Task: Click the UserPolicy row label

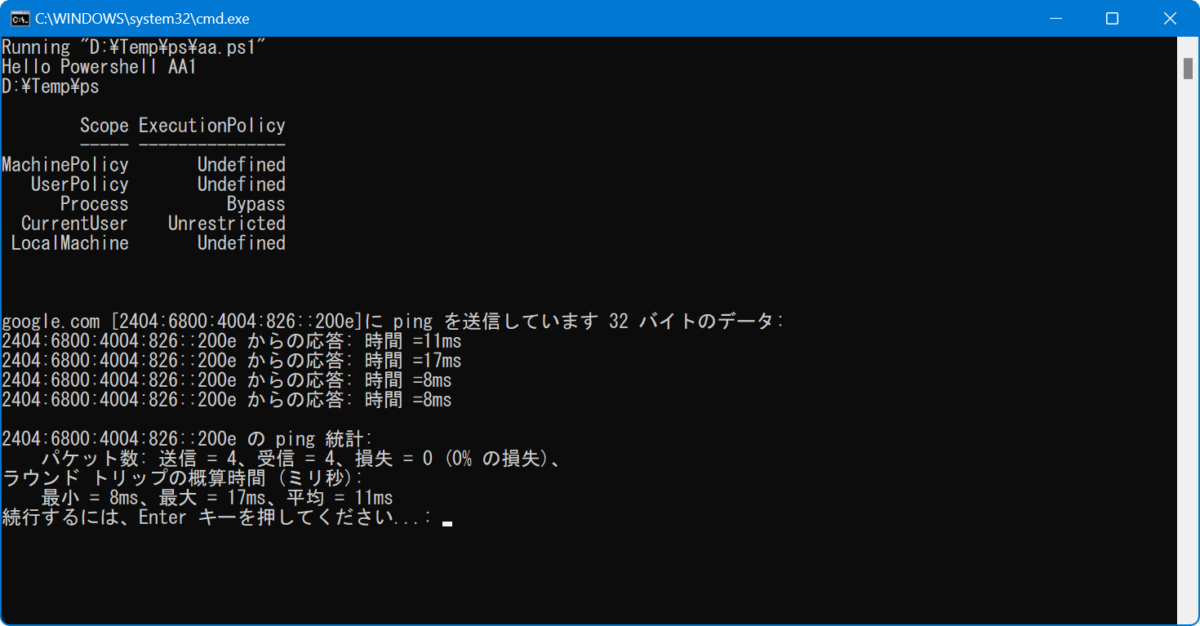Action: click(80, 184)
